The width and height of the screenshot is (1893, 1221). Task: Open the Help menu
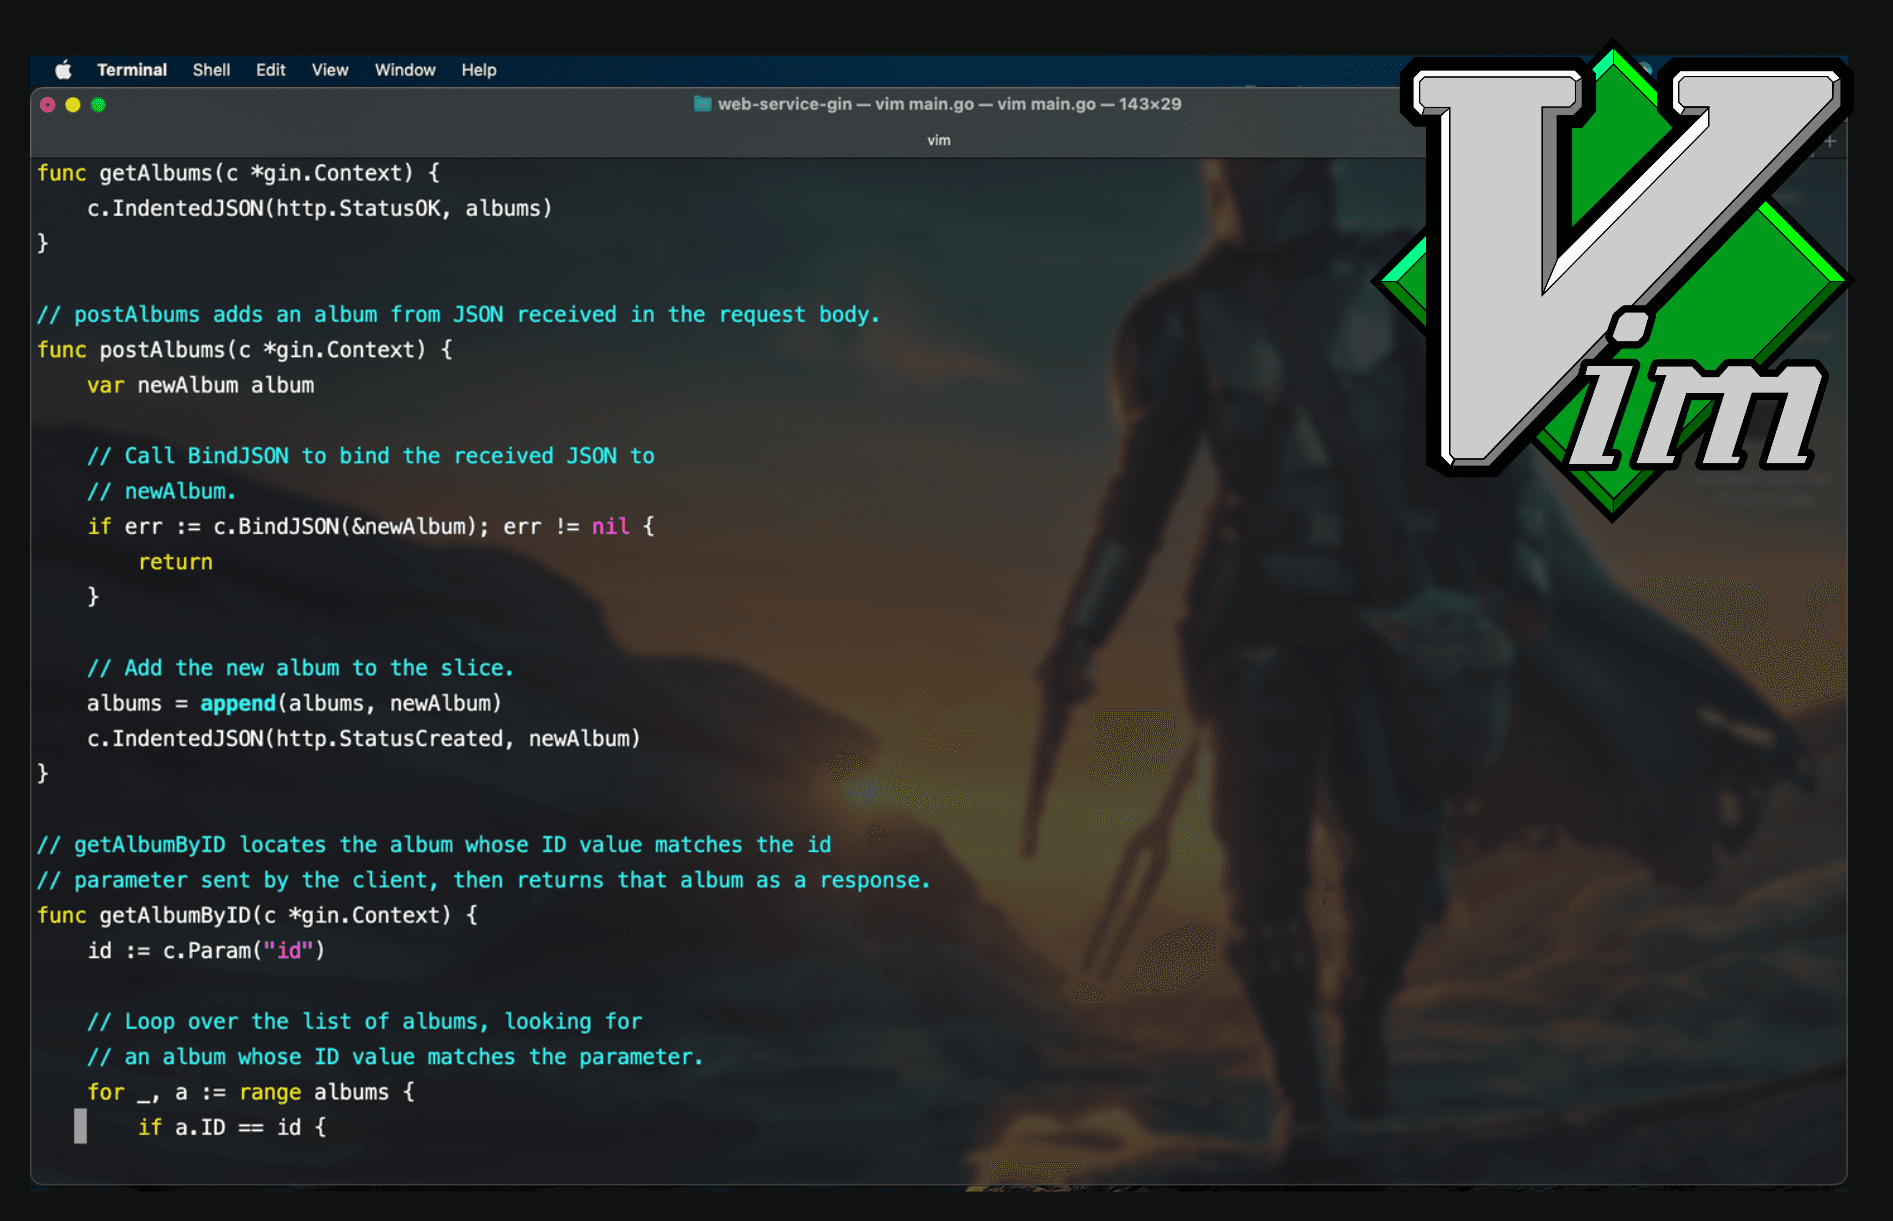(x=478, y=70)
